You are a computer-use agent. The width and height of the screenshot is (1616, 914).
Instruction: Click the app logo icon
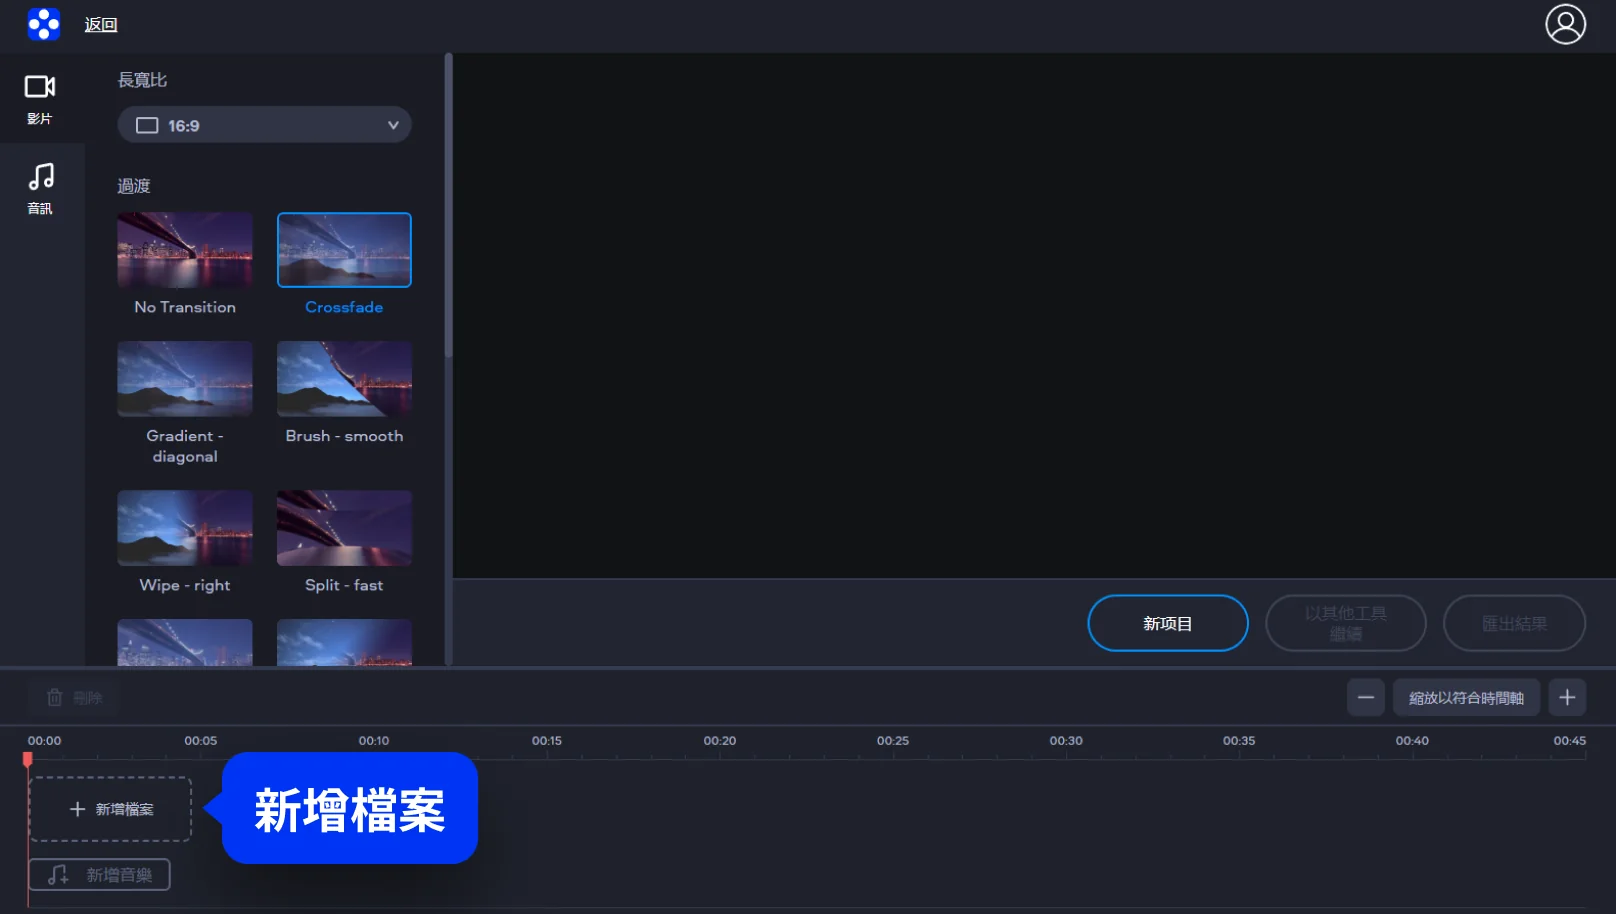pyautogui.click(x=43, y=24)
